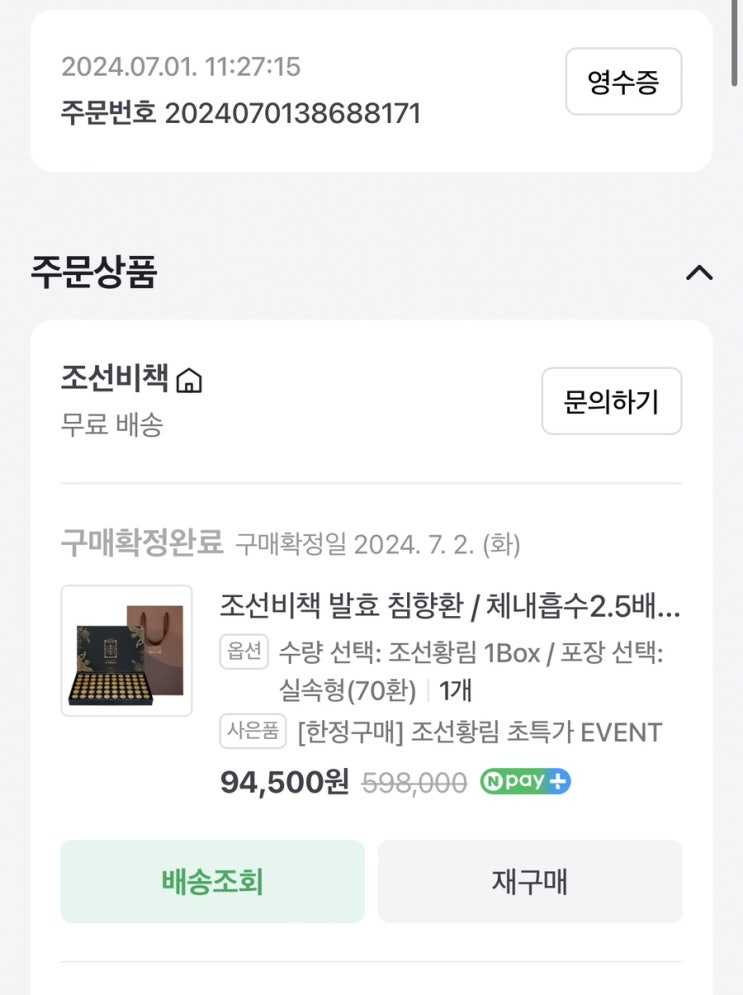Screen dimensions: 743x995
Task: Click the 주문상품 section heading
Action: pyautogui.click(x=94, y=272)
